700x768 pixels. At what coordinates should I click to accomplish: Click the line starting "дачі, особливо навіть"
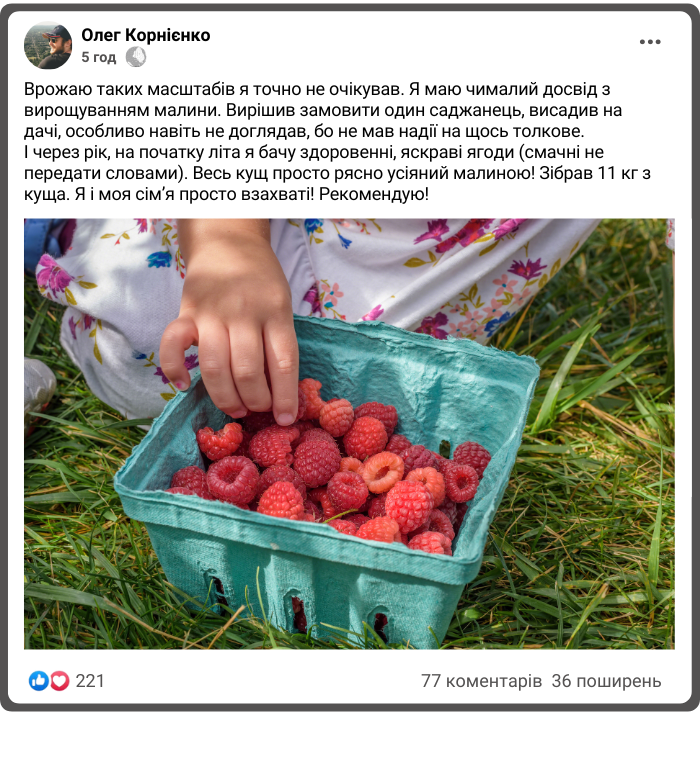[x=304, y=131]
